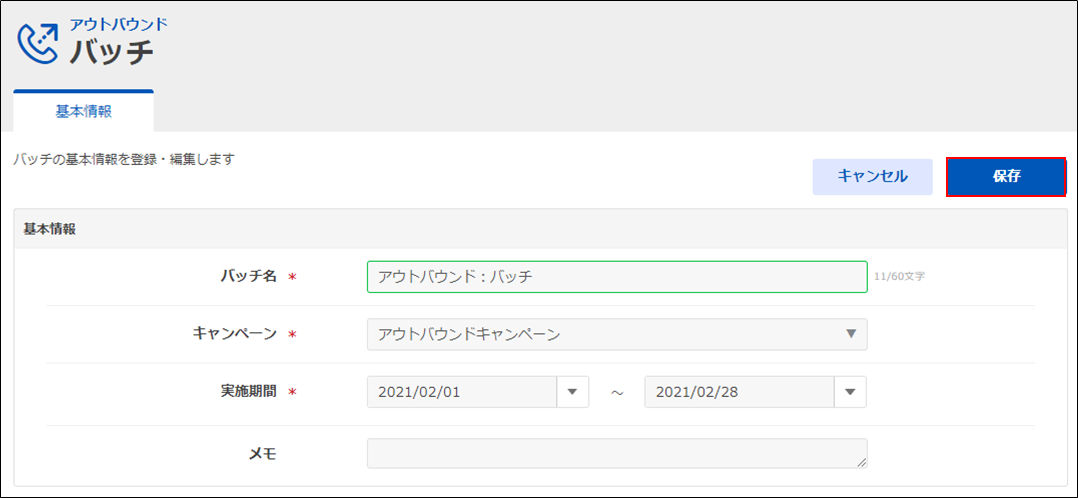Click the キャンペーン dropdown arrow
The image size is (1078, 498).
(851, 334)
